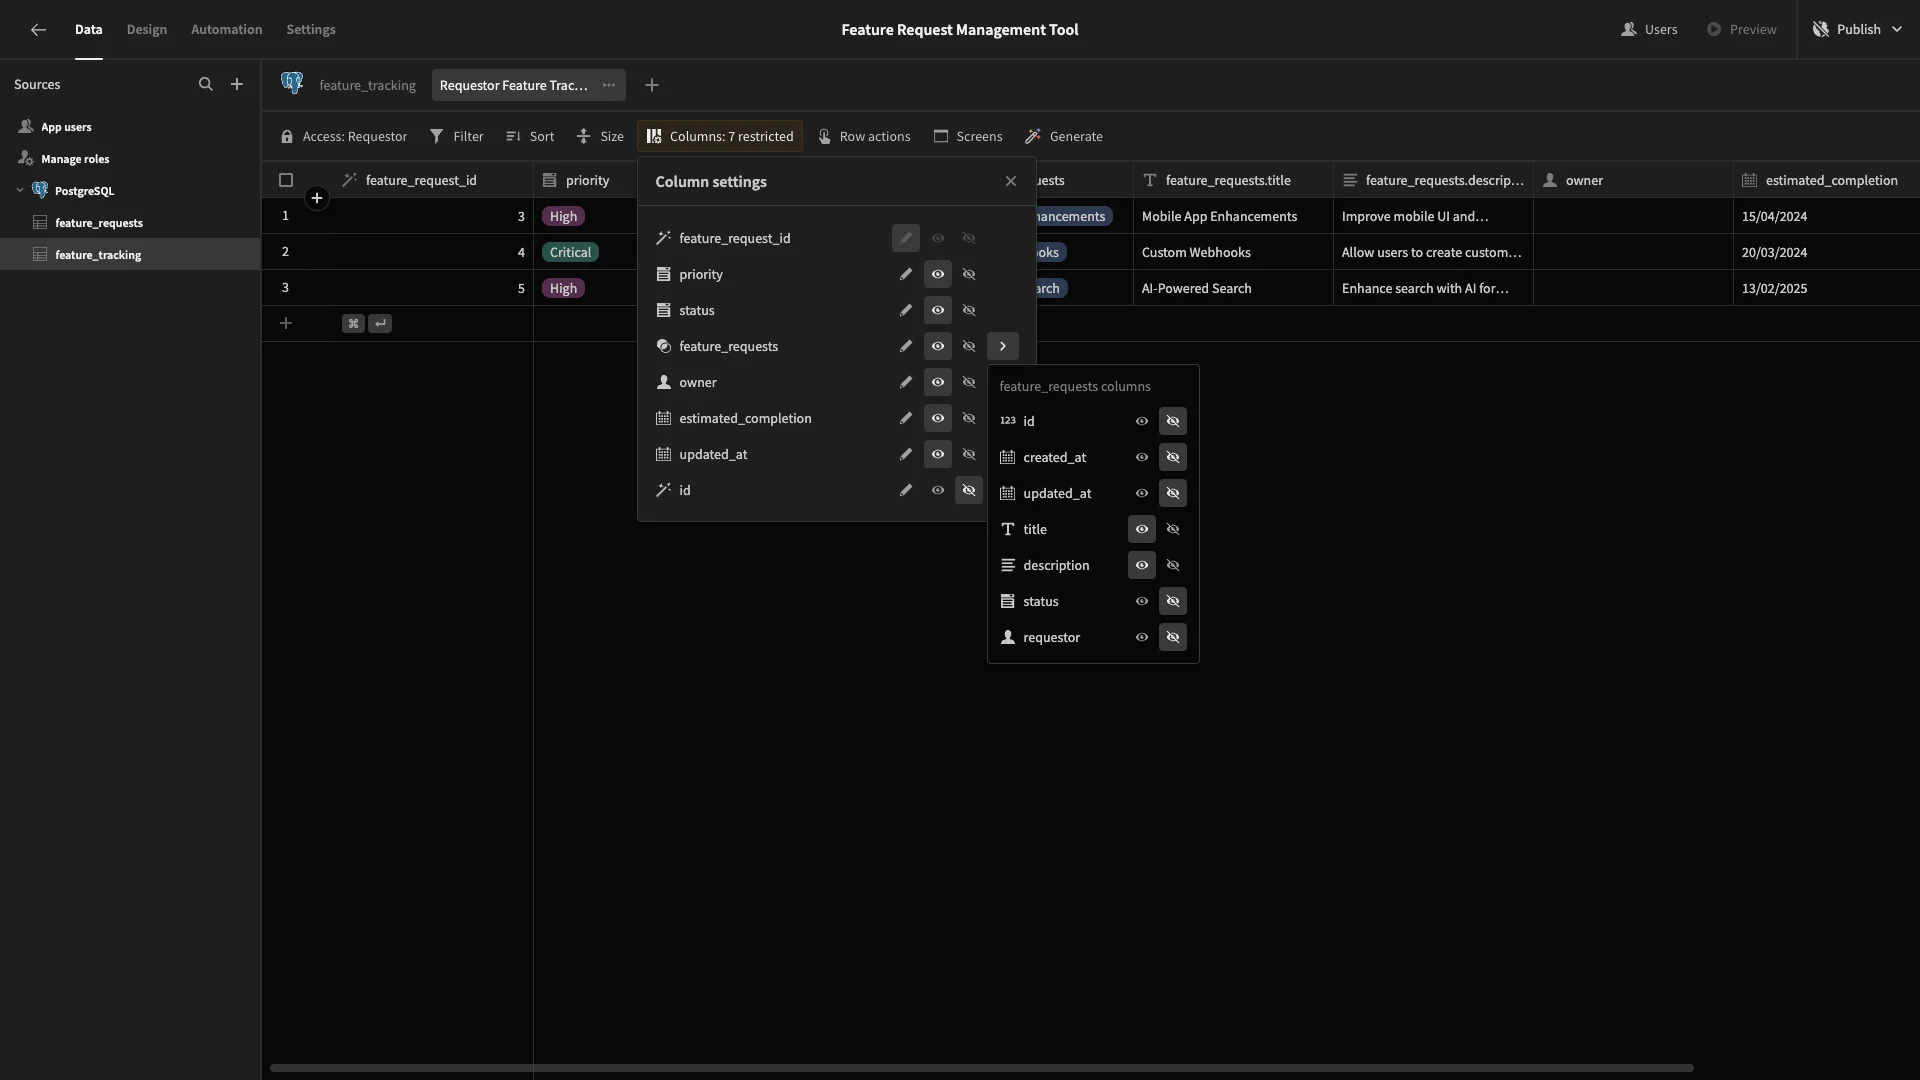
Task: Open the Screens tool
Action: coord(968,136)
